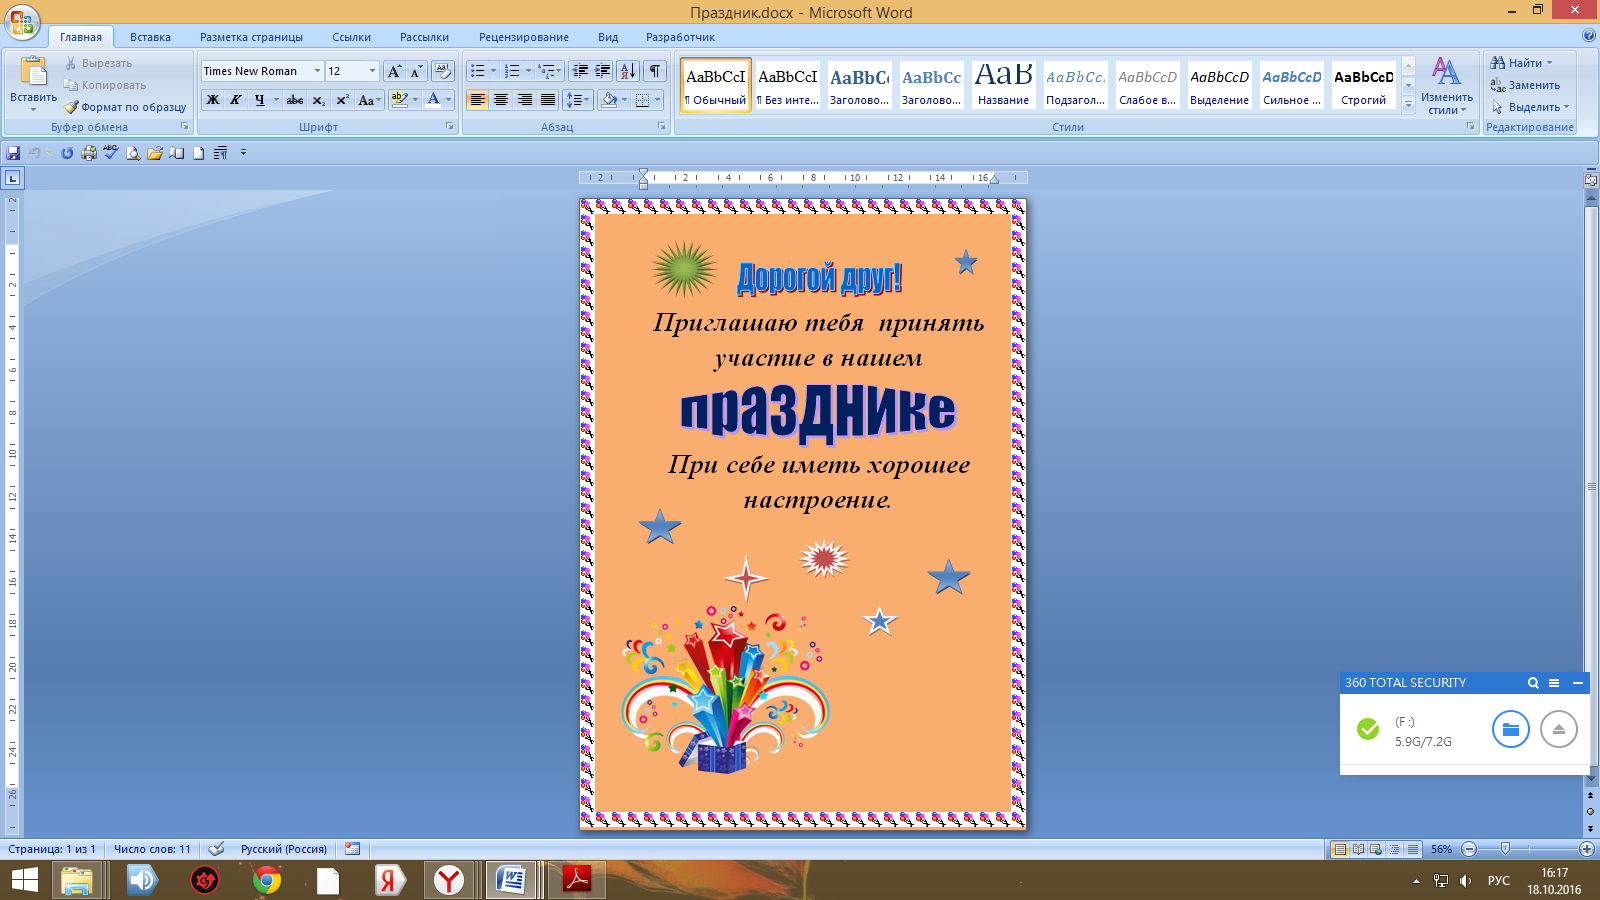The width and height of the screenshot is (1600, 900).
Task: Switch to full screen reading view
Action: (x=1358, y=849)
